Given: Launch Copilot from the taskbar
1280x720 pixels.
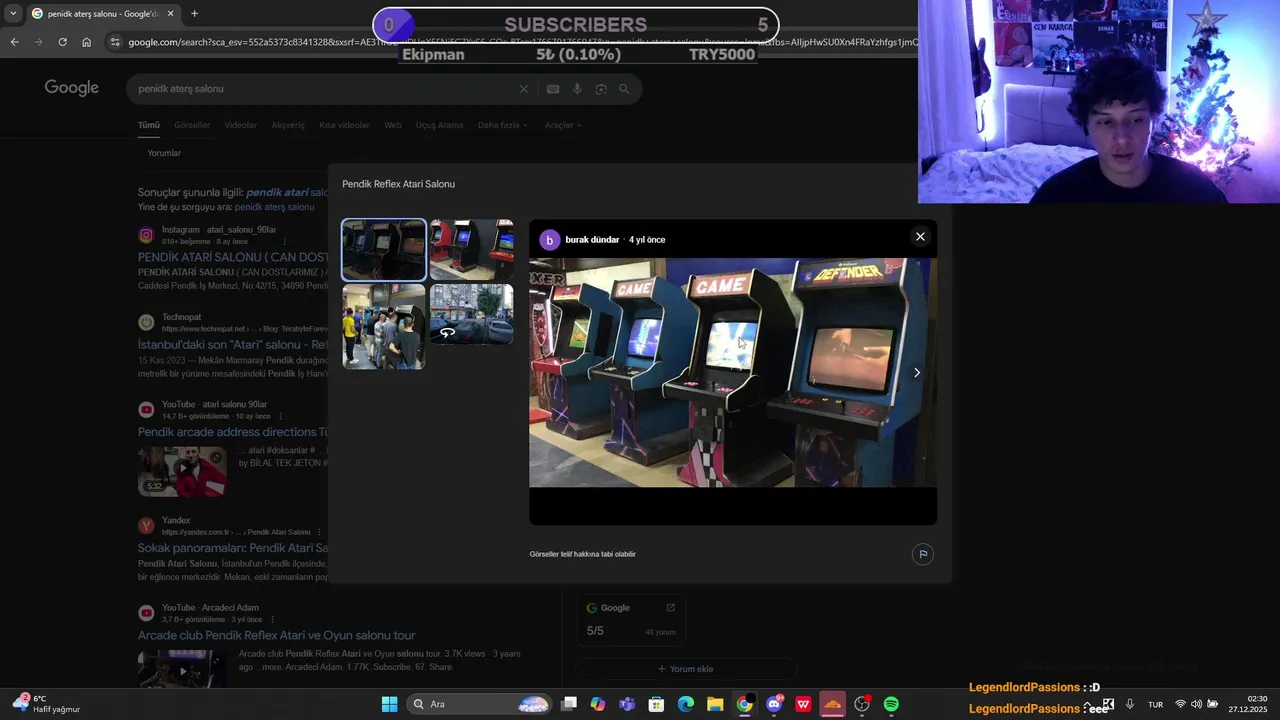Looking at the screenshot, I should pyautogui.click(x=598, y=704).
